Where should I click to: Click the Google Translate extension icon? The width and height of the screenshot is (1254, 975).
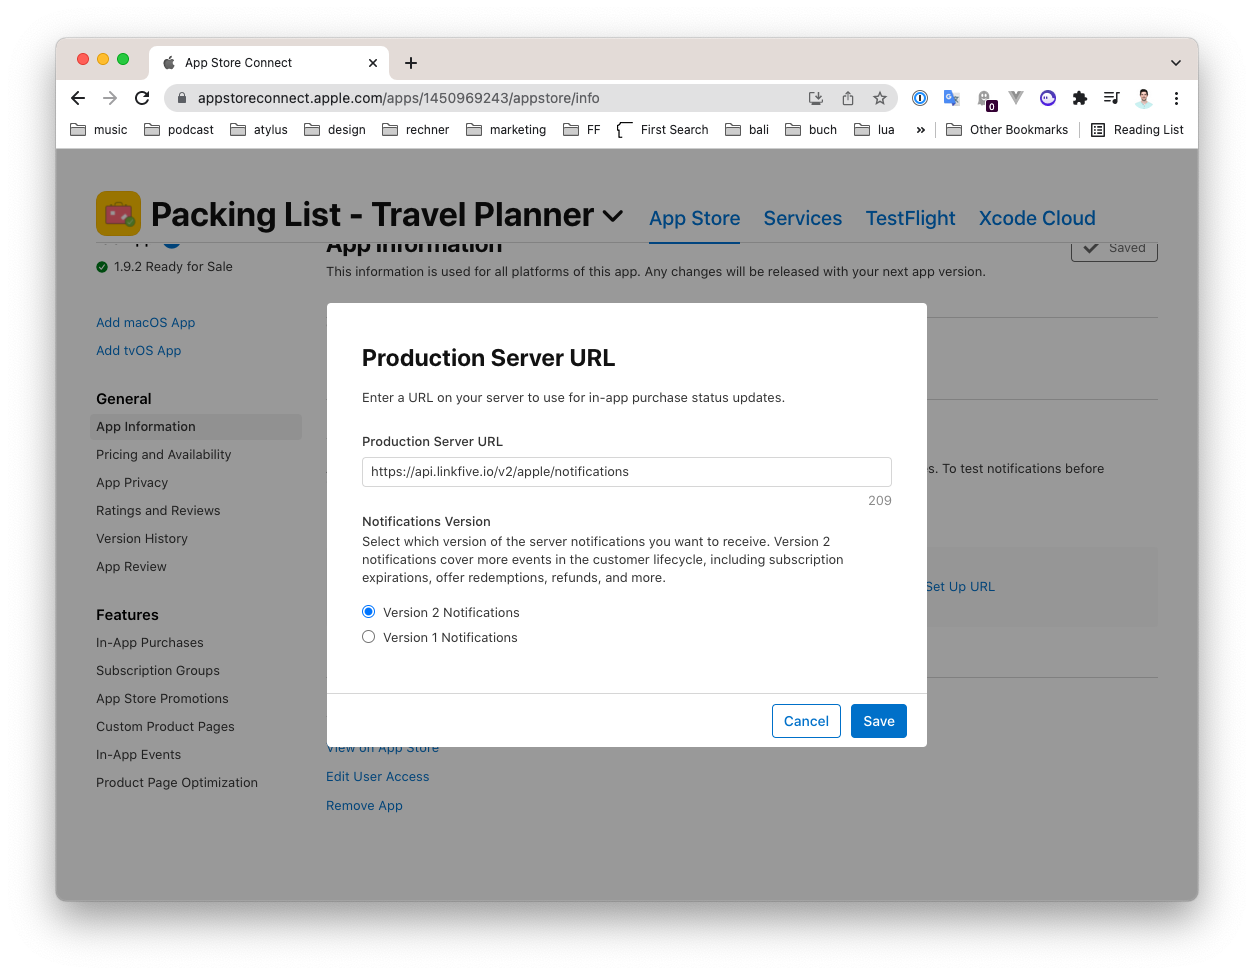(952, 98)
